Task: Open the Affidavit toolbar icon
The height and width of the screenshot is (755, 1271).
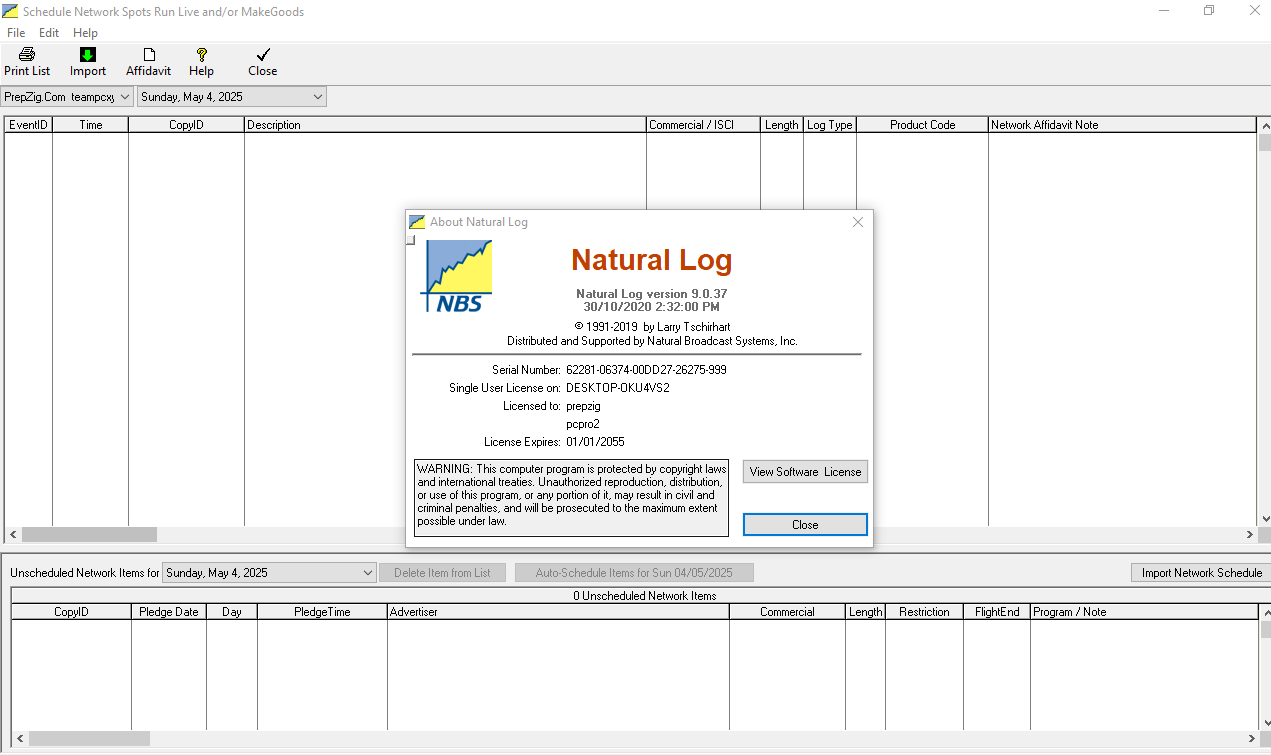Action: 149,54
